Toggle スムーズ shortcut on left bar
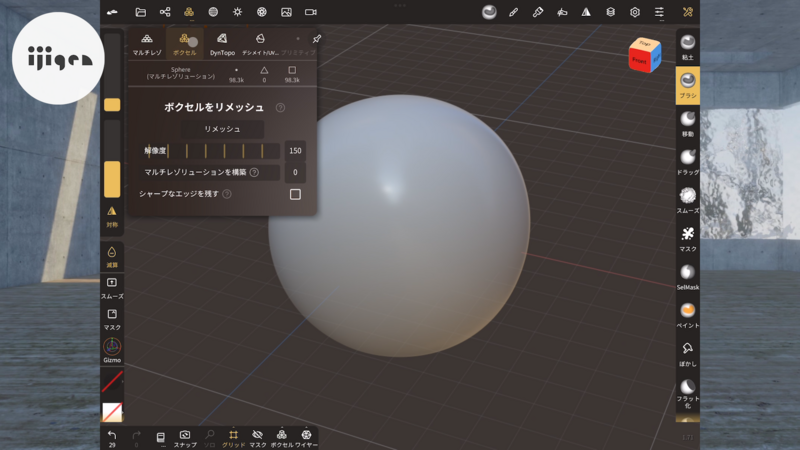The image size is (800, 450). 112,288
